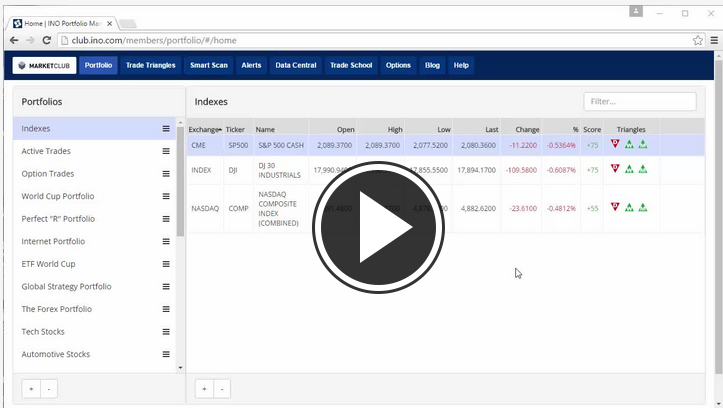Click the large play video button

click(379, 228)
